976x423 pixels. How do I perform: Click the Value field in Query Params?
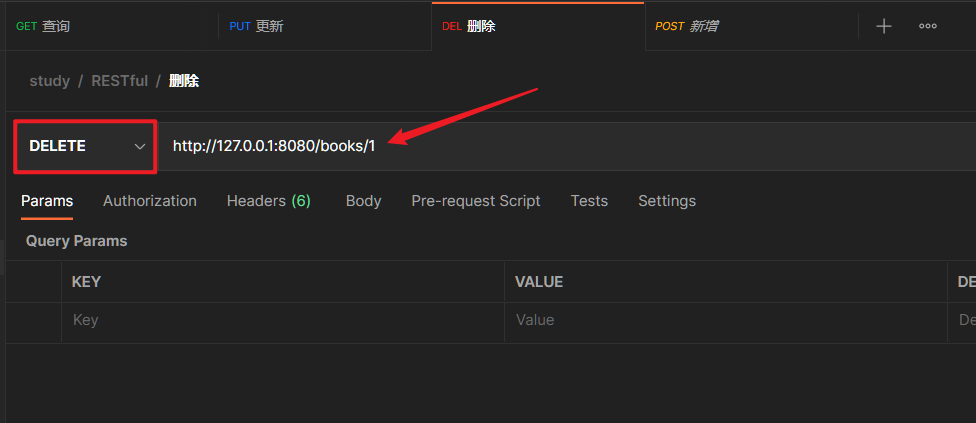[725, 320]
